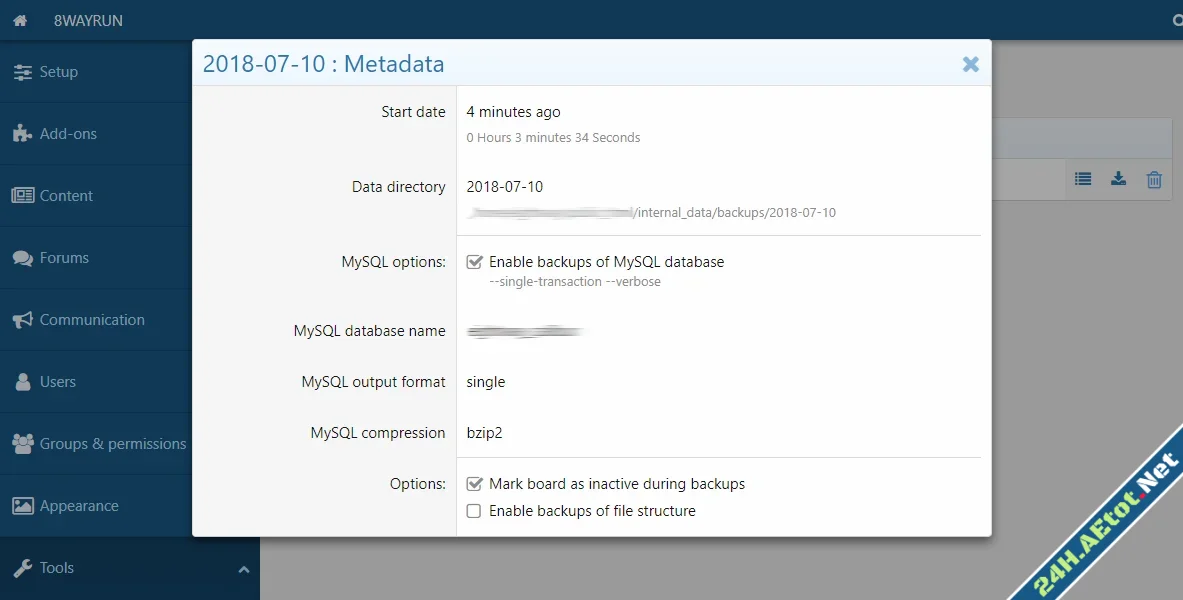
Task: Uncheck Enable backups of MySQL database
Action: tap(473, 261)
